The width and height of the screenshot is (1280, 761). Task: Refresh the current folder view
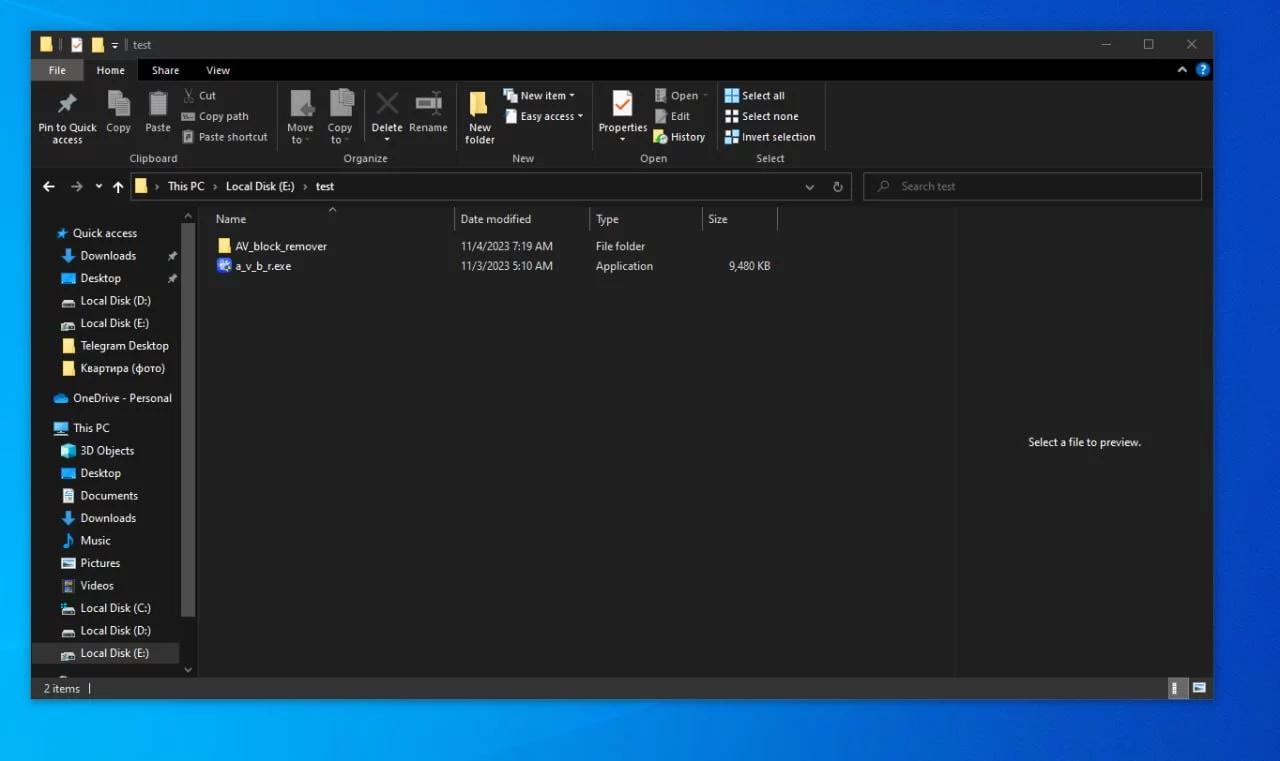tap(838, 187)
